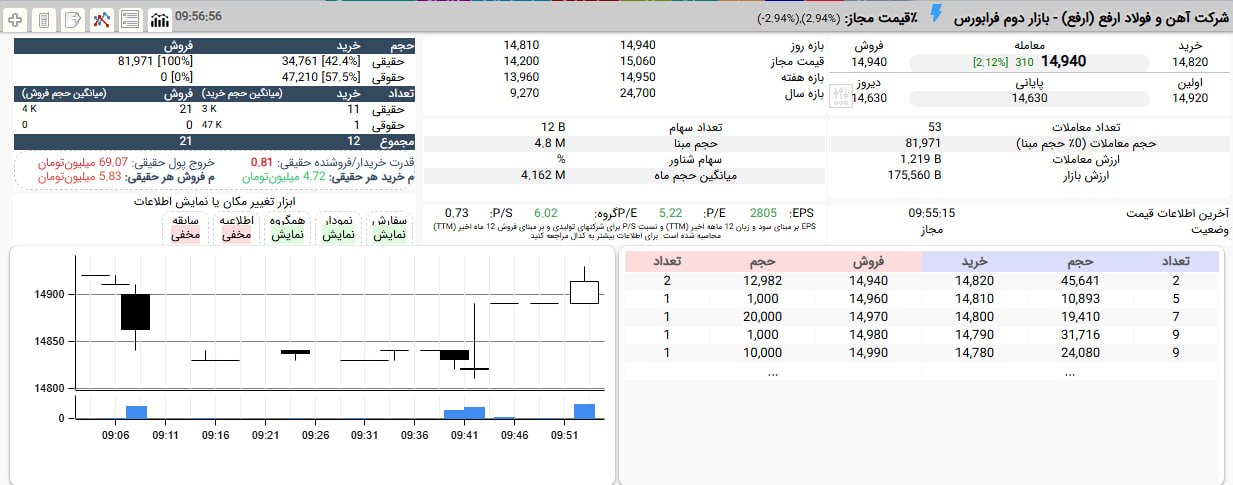
Task: Toggle the سفارش panel display
Action: (x=389, y=228)
